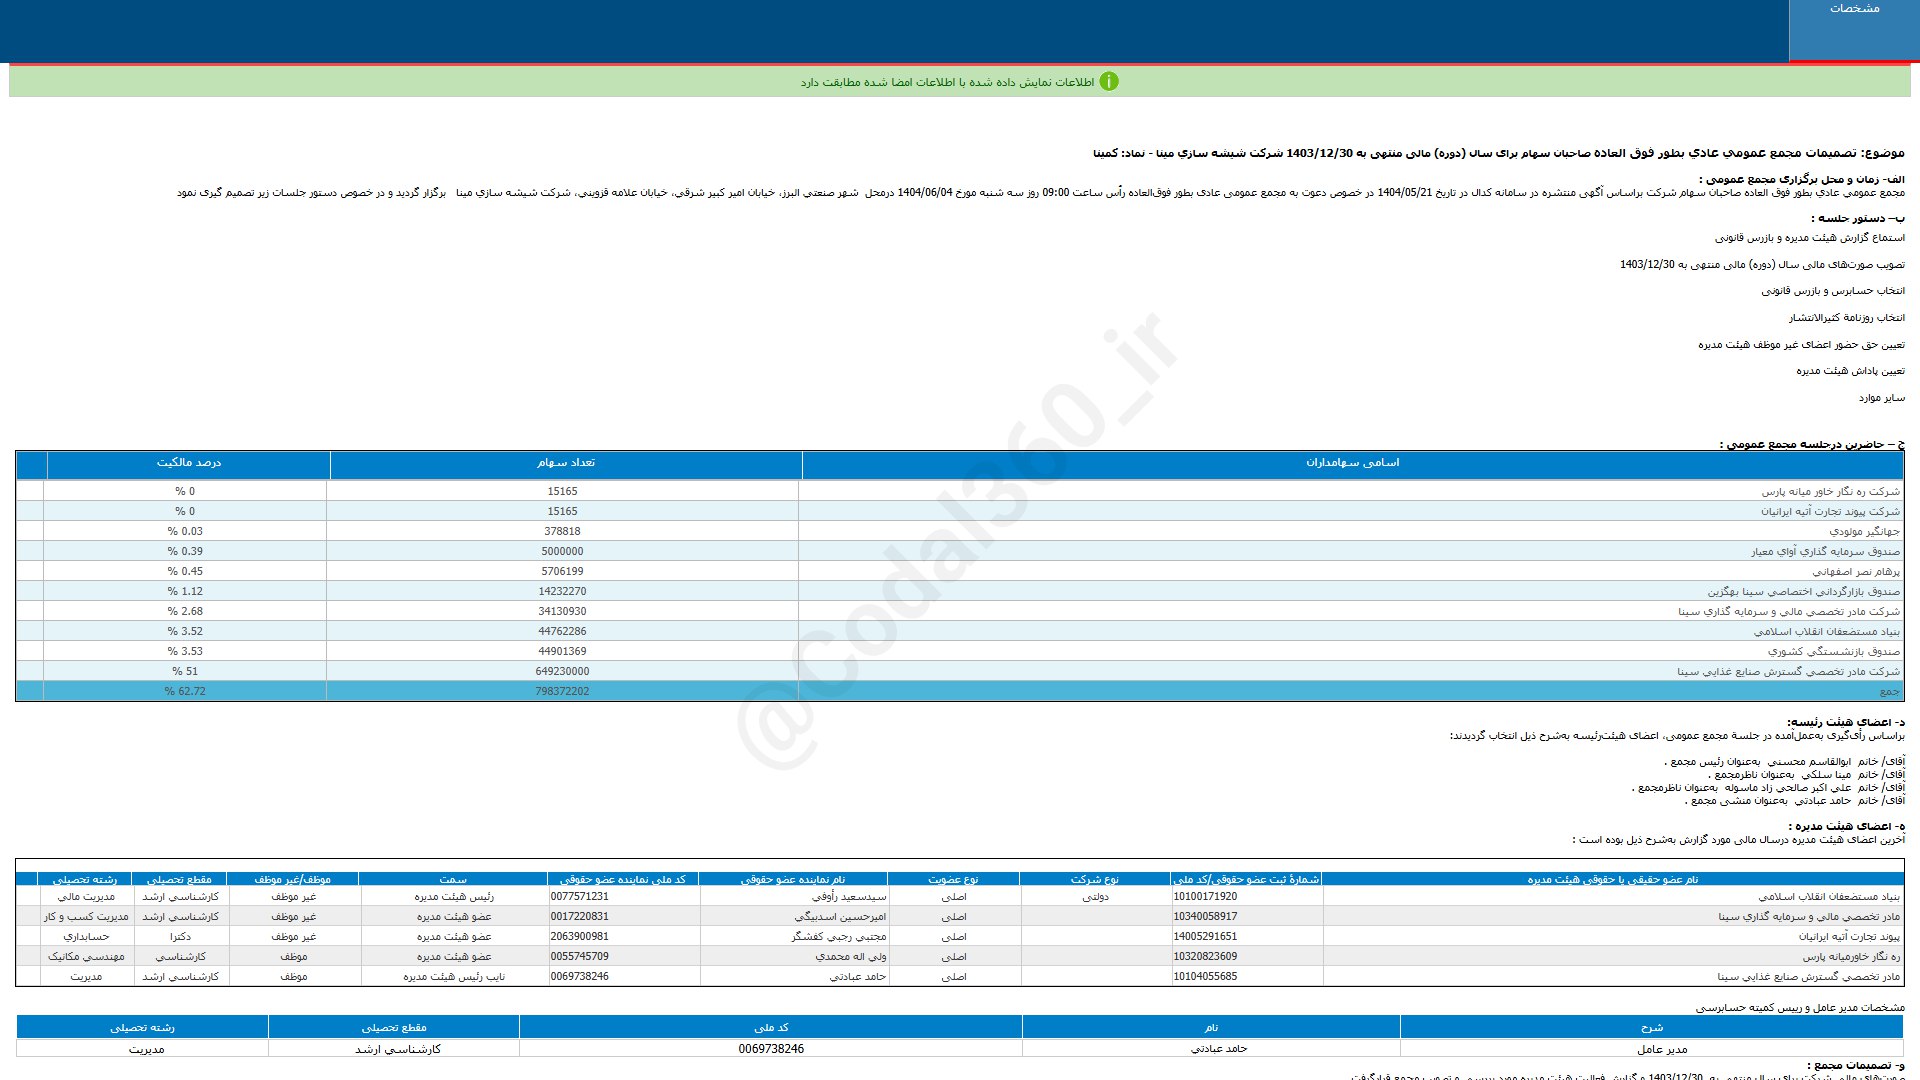Click the 62.72 % total ownership cell
The image size is (1920, 1080).
click(185, 692)
